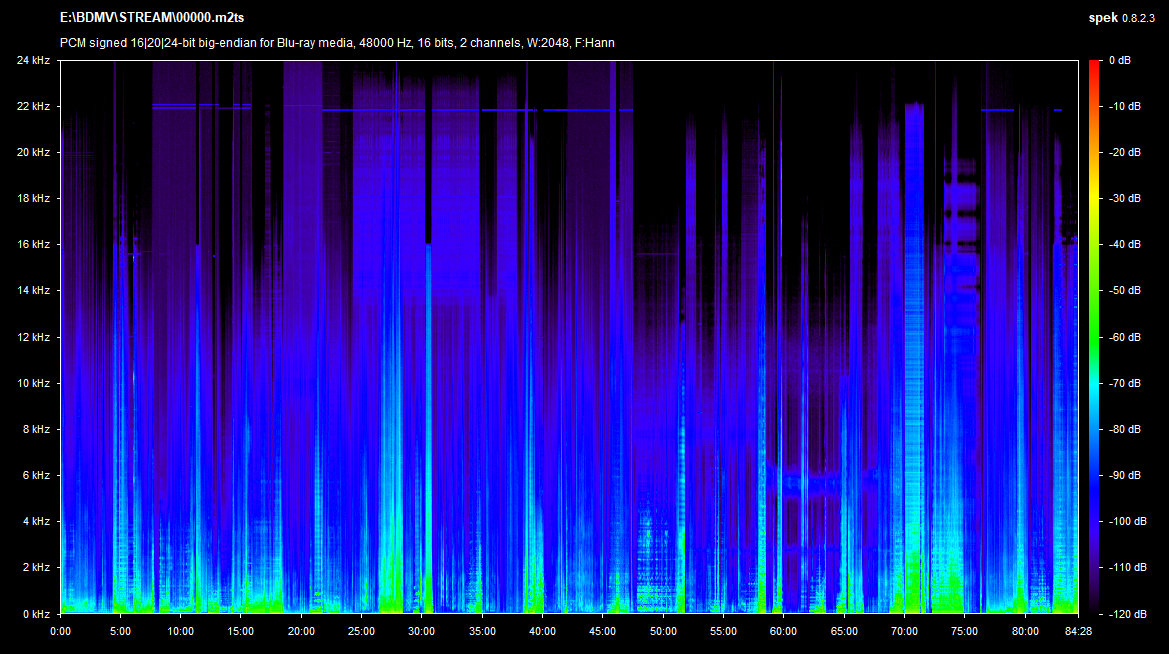Viewport: 1169px width, 654px height.
Task: Click the 0:00 time axis marker
Action: tap(60, 631)
